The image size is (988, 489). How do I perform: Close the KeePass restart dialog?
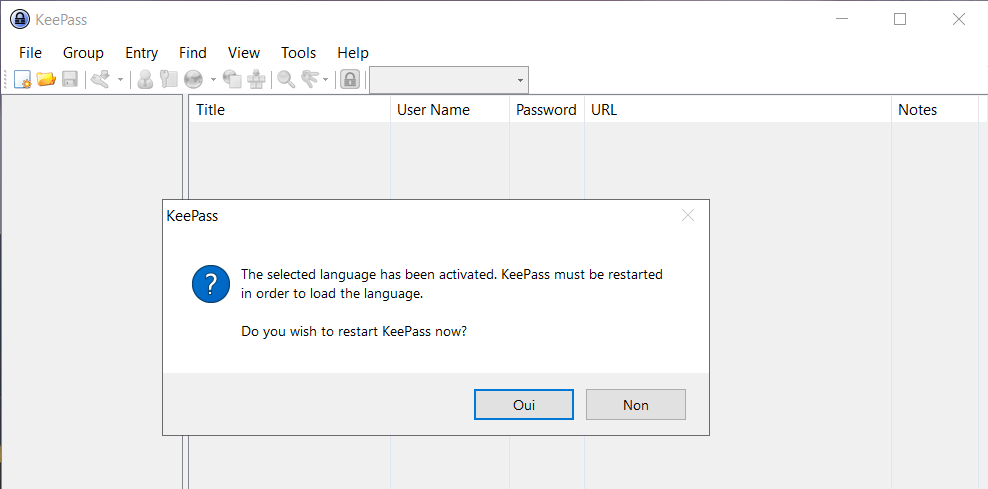click(688, 215)
